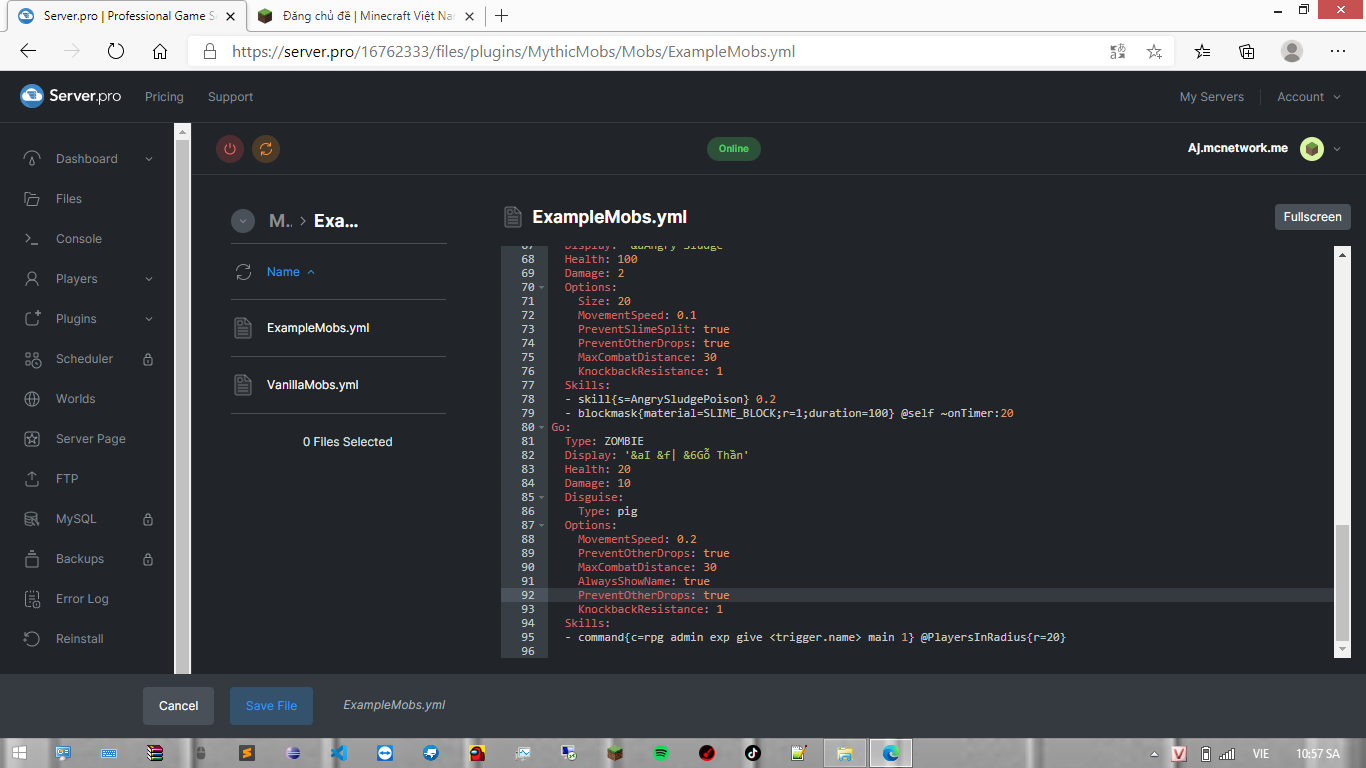Screen dimensions: 1366x768
Task: Expand the Dashboard sidebar menu
Action: [x=149, y=159]
